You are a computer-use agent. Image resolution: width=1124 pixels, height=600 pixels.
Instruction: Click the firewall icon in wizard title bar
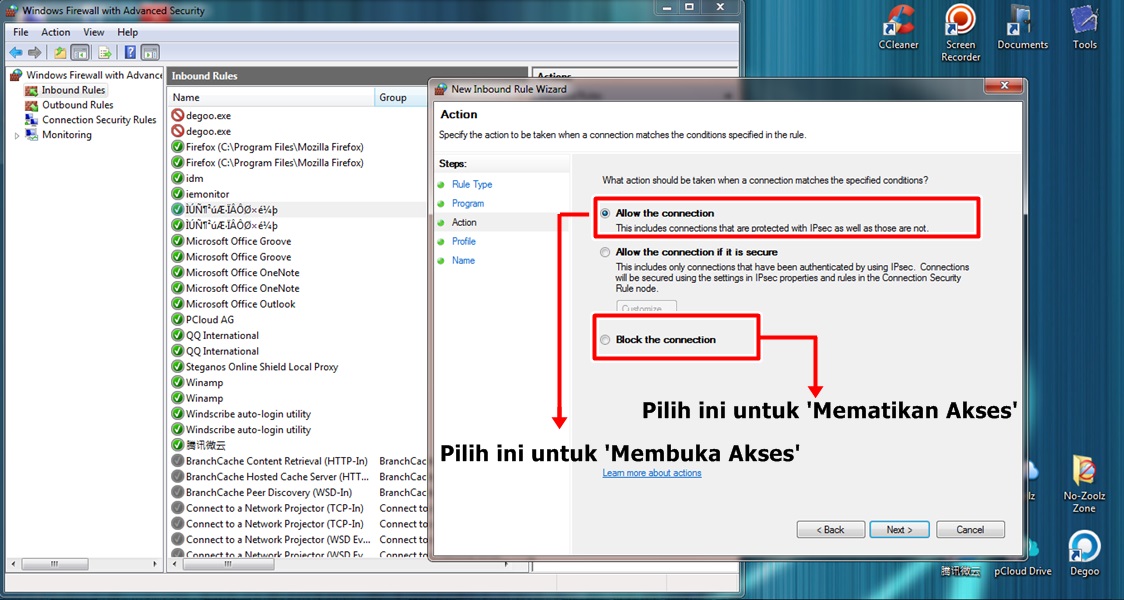[442, 90]
